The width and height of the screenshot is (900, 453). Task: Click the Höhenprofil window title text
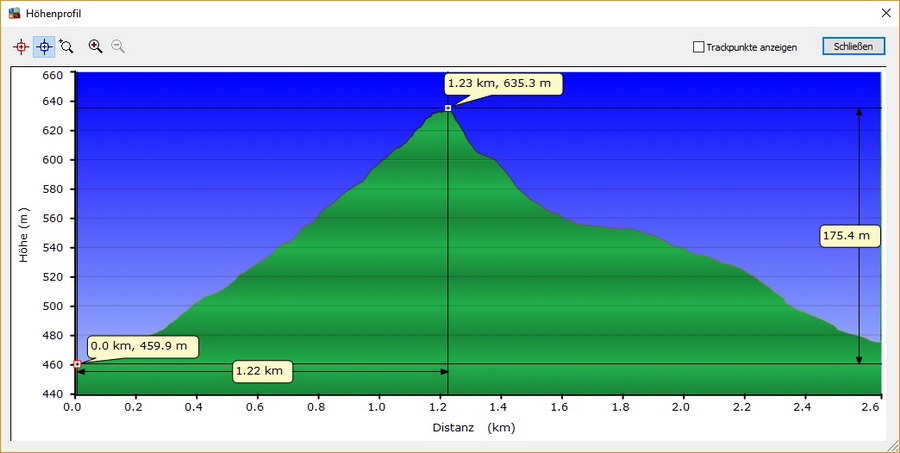click(x=54, y=14)
